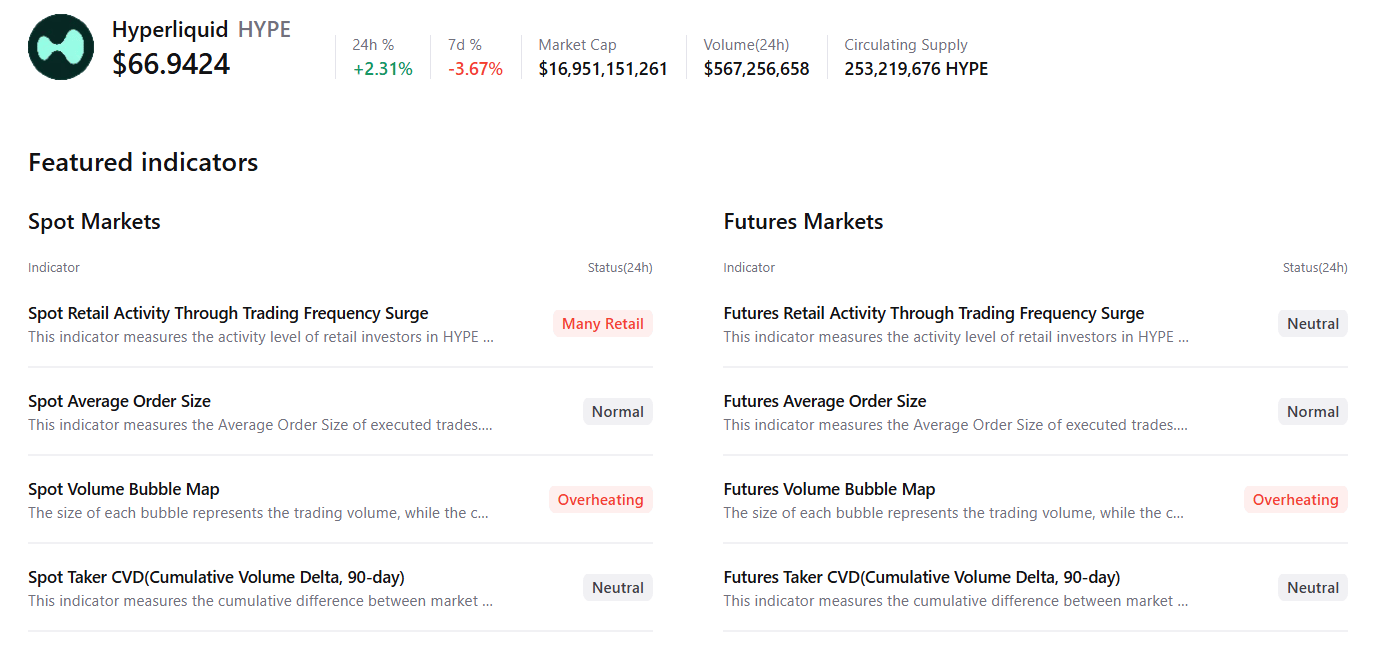The width and height of the screenshot is (1385, 652).
Task: Click the Market Cap value $16,951,151,261
Action: pos(603,69)
